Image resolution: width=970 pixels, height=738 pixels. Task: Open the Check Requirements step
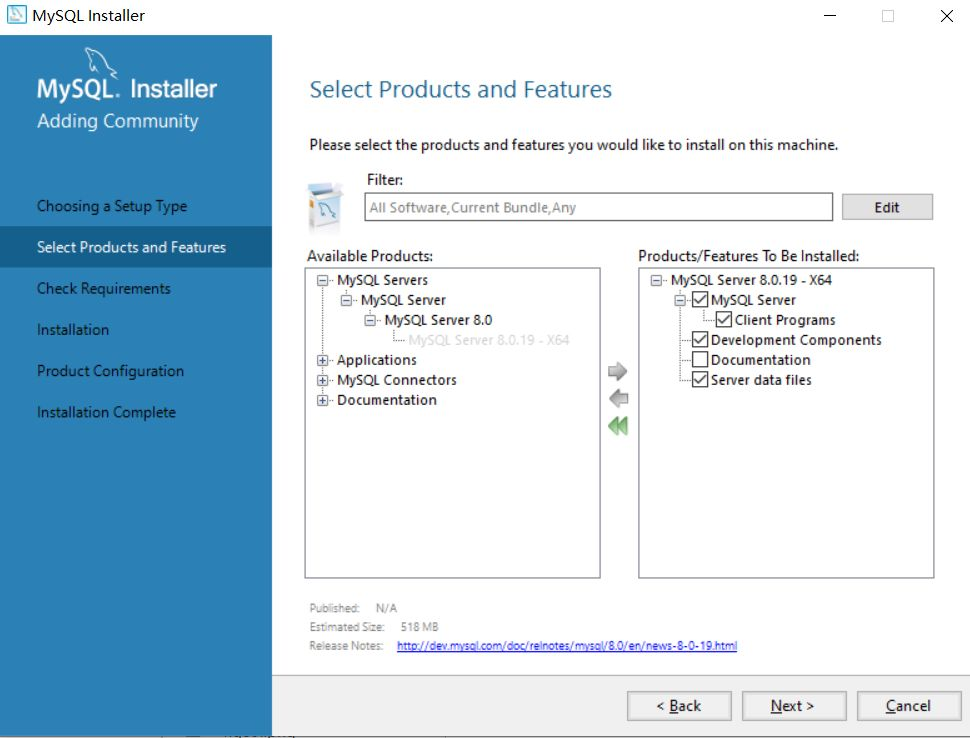click(103, 288)
